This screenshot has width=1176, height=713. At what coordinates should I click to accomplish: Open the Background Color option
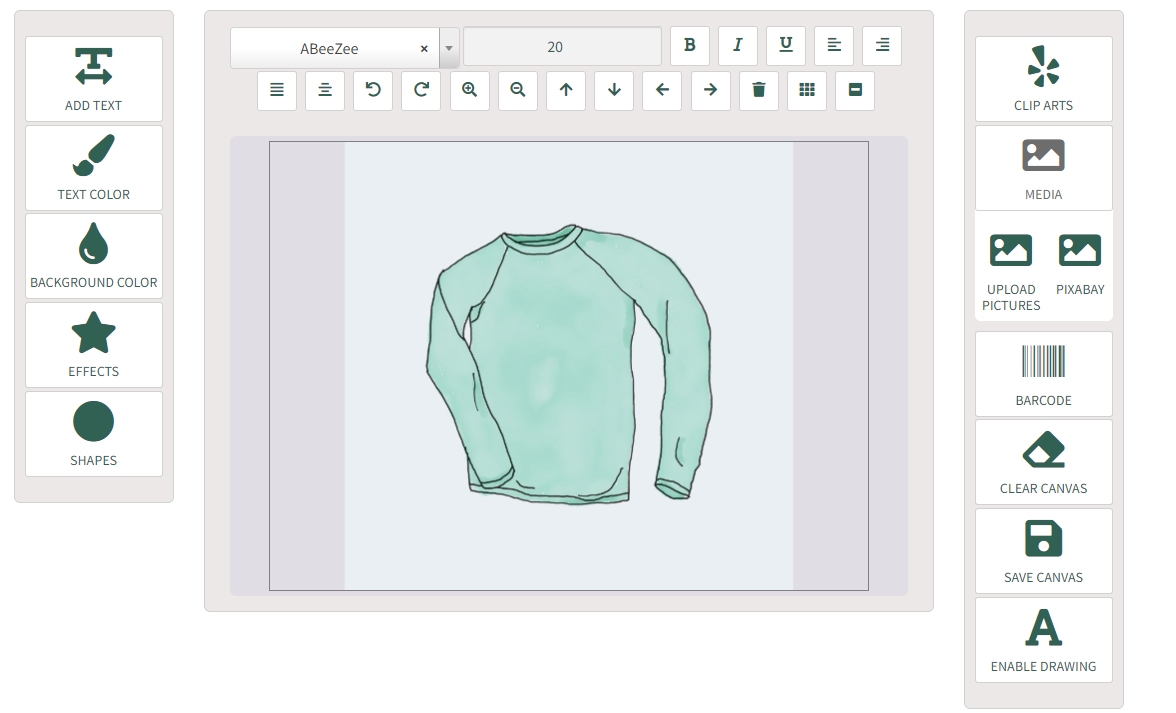pyautogui.click(x=94, y=256)
